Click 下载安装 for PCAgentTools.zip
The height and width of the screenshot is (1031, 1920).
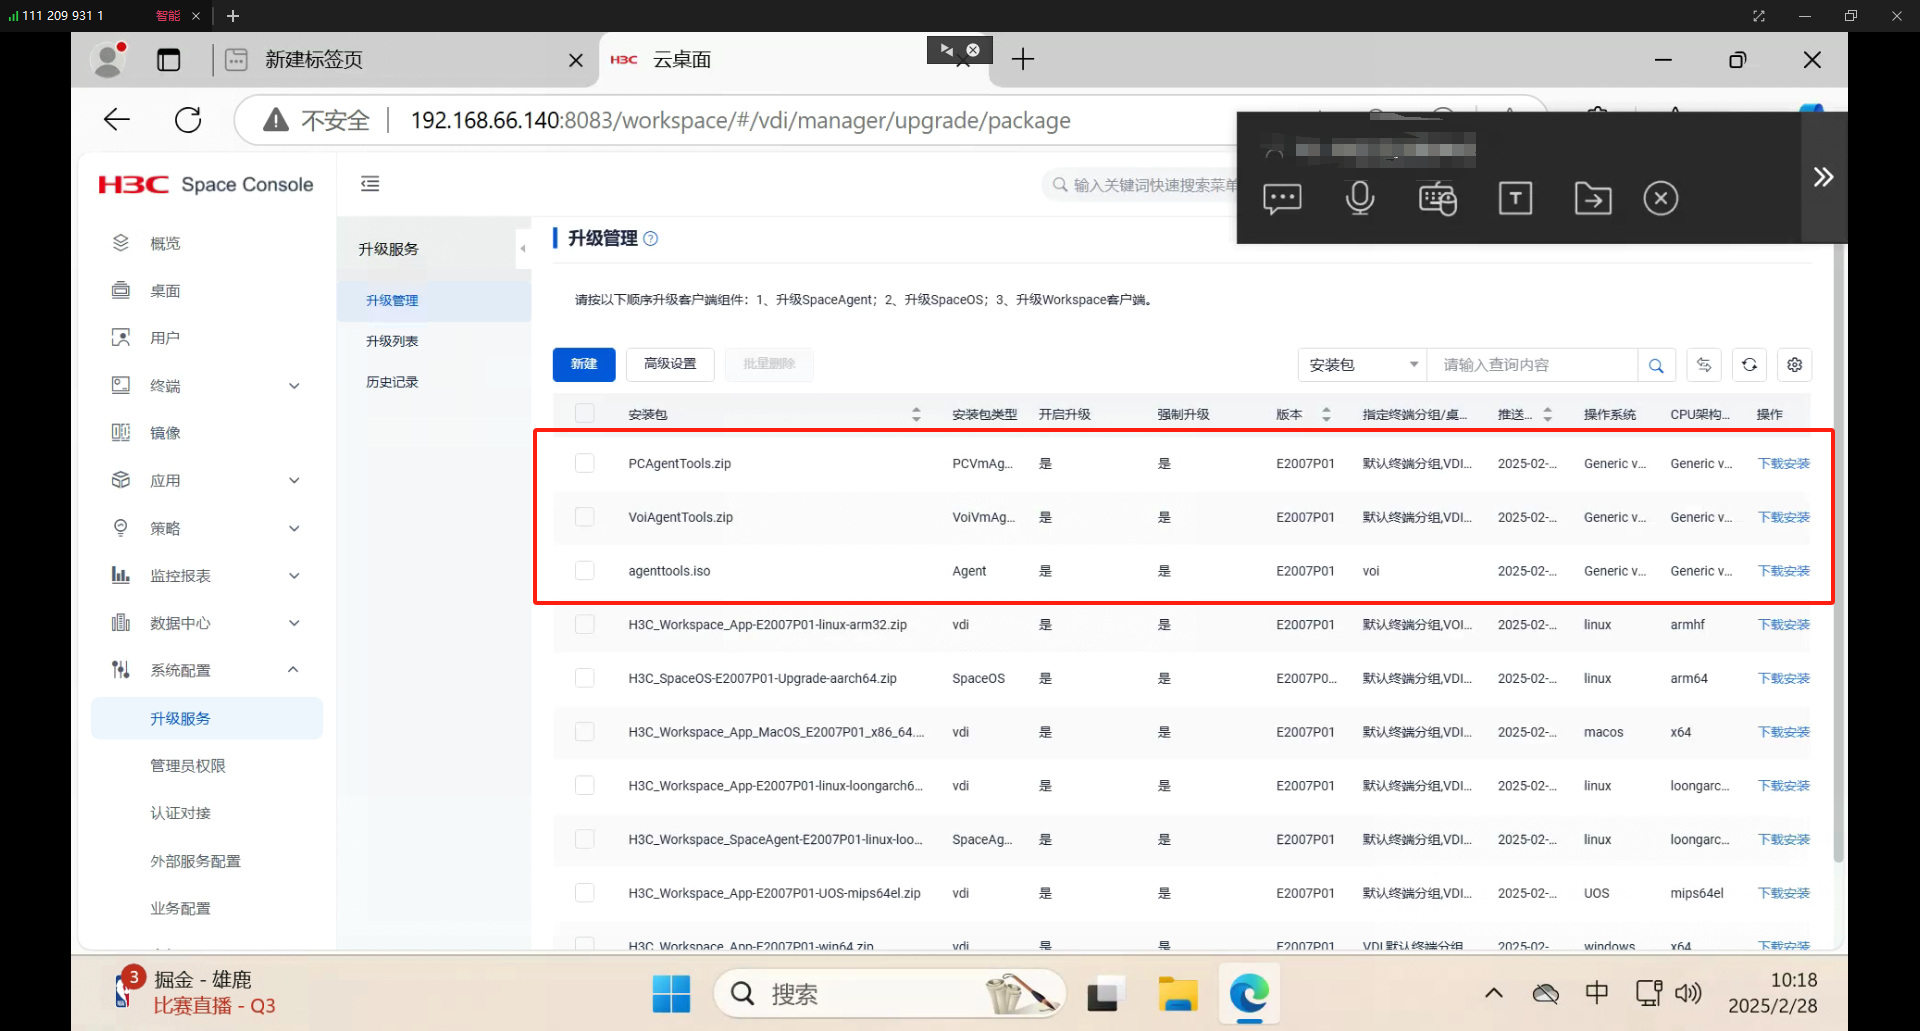pos(1784,464)
